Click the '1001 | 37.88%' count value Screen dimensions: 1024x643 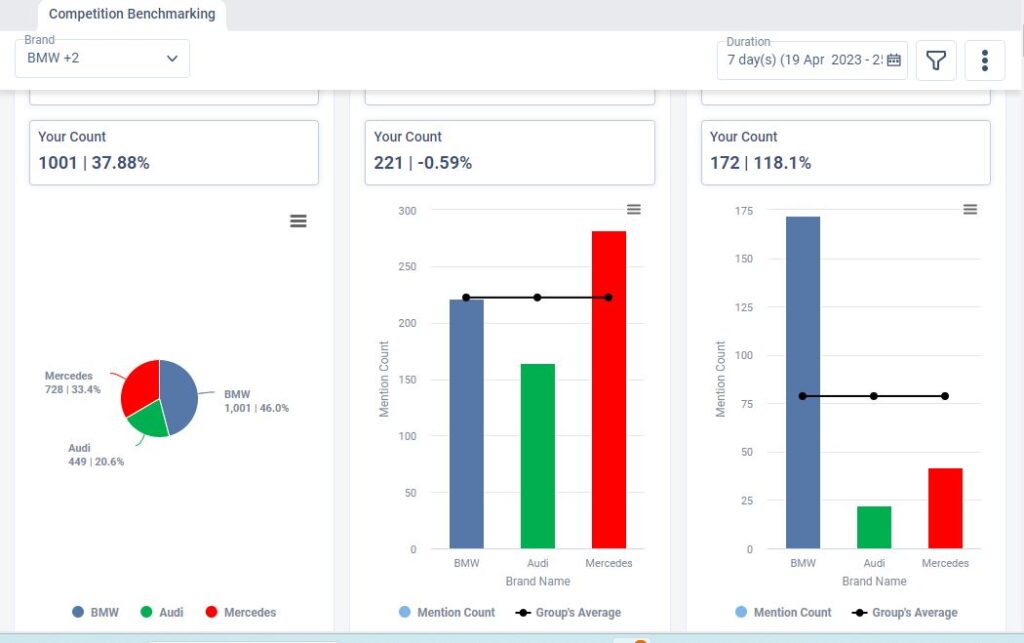pyautogui.click(x=94, y=163)
